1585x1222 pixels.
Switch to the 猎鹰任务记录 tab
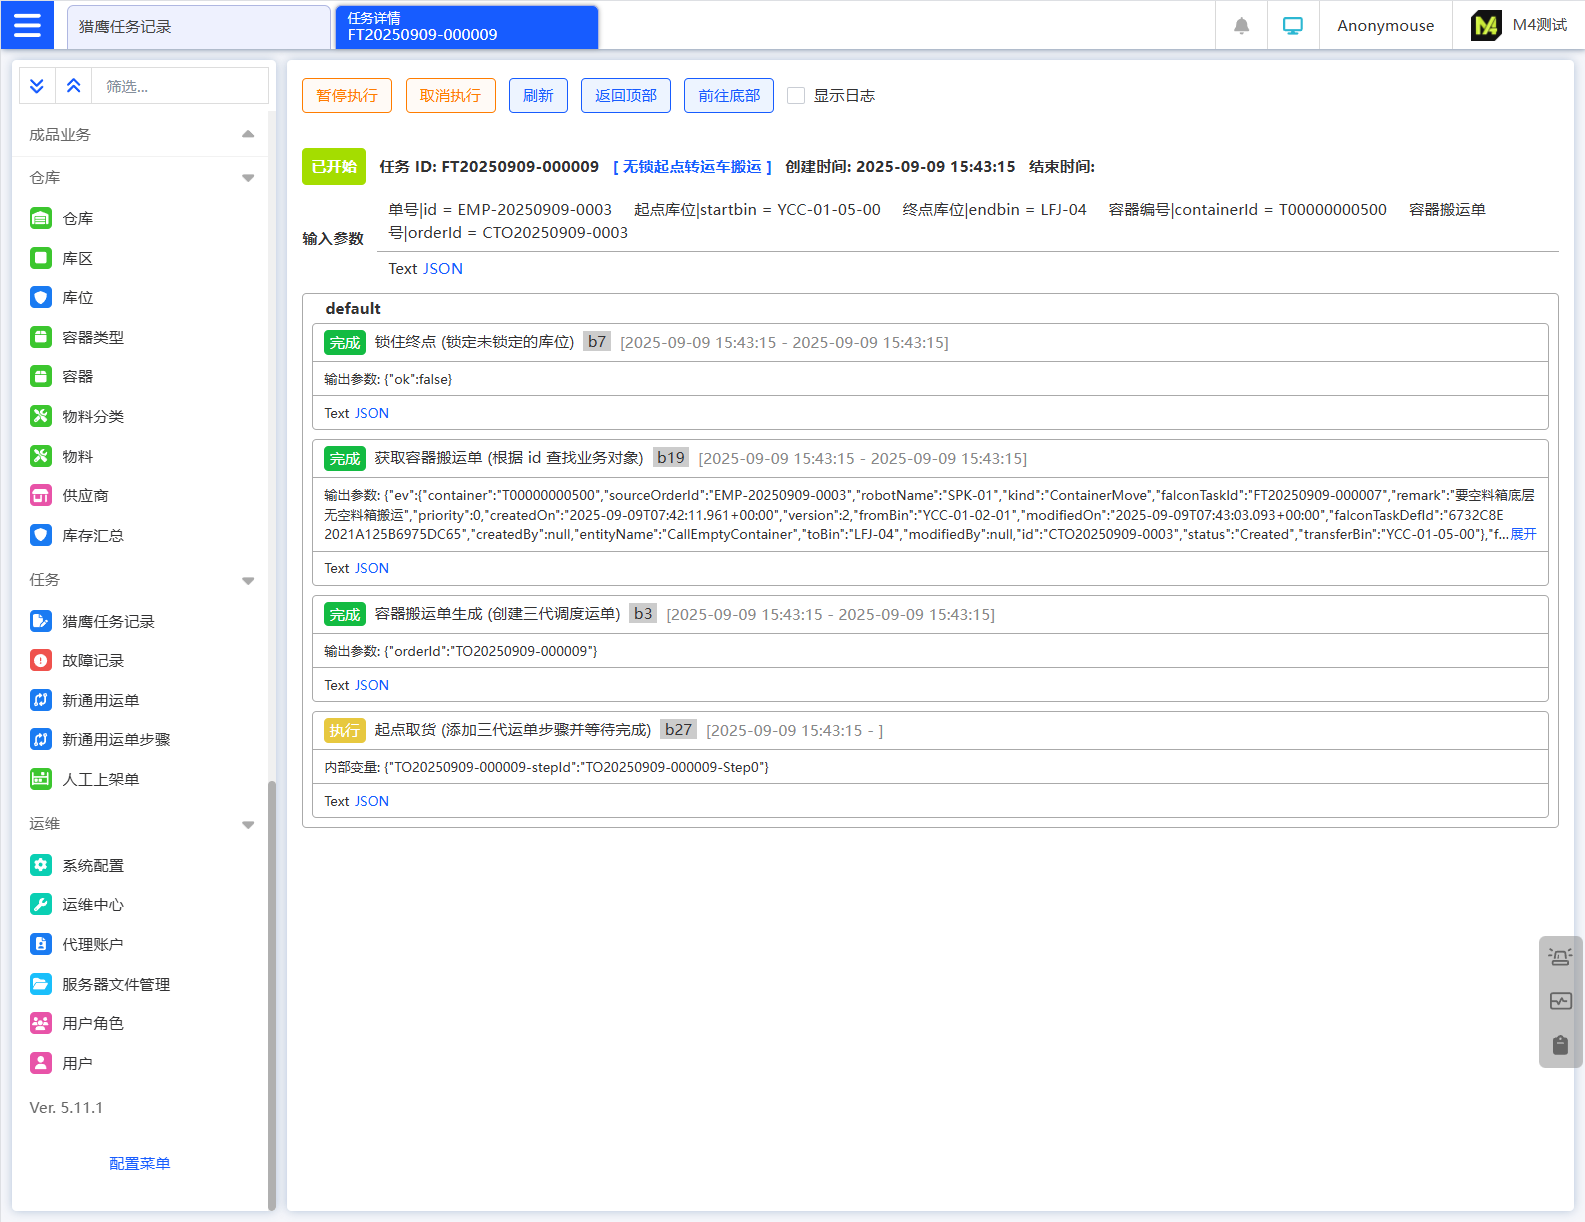pyautogui.click(x=198, y=27)
